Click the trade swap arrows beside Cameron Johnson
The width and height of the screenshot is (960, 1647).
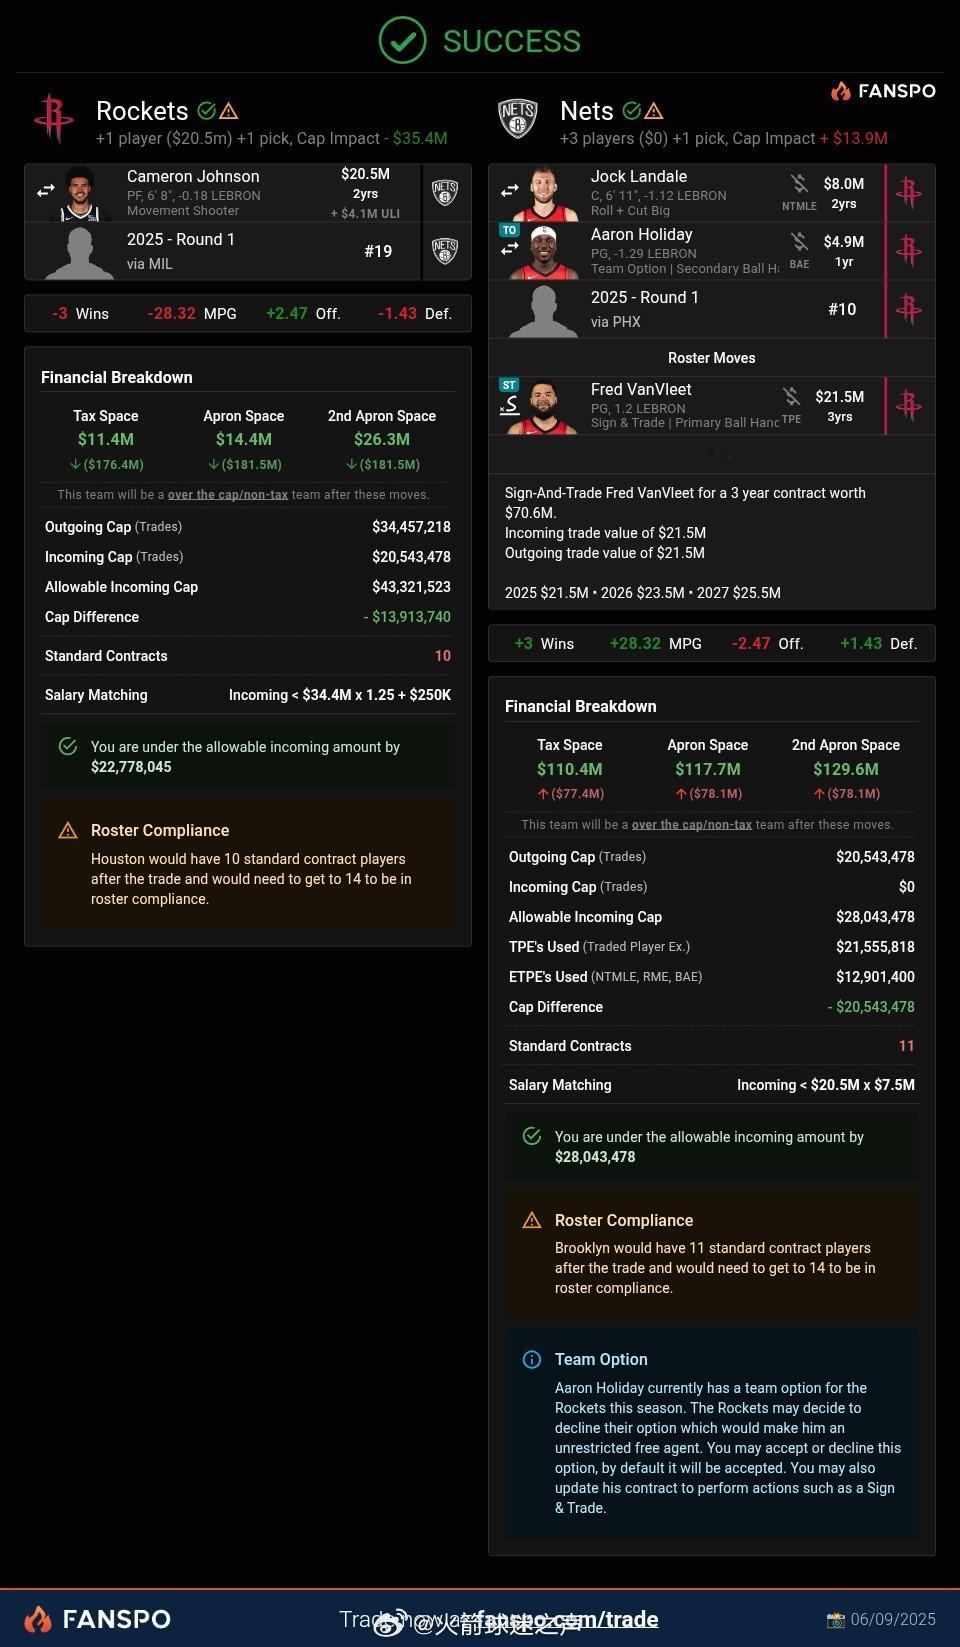pyautogui.click(x=46, y=189)
